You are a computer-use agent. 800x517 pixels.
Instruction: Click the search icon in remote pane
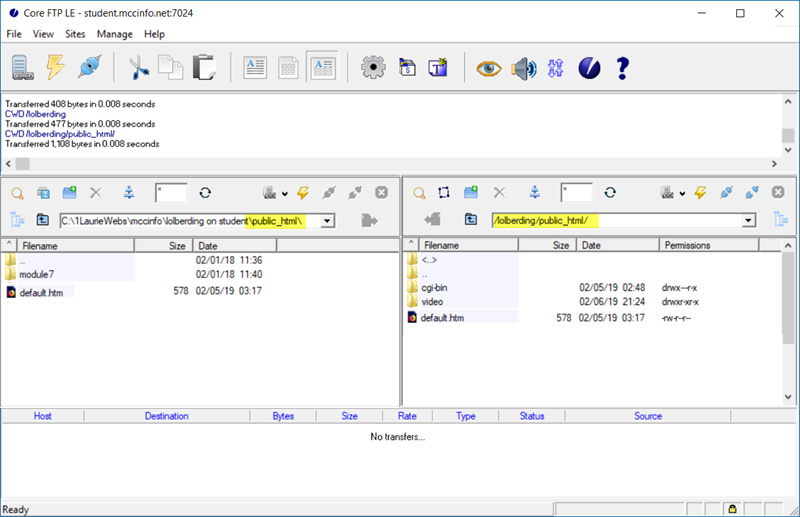coord(419,193)
